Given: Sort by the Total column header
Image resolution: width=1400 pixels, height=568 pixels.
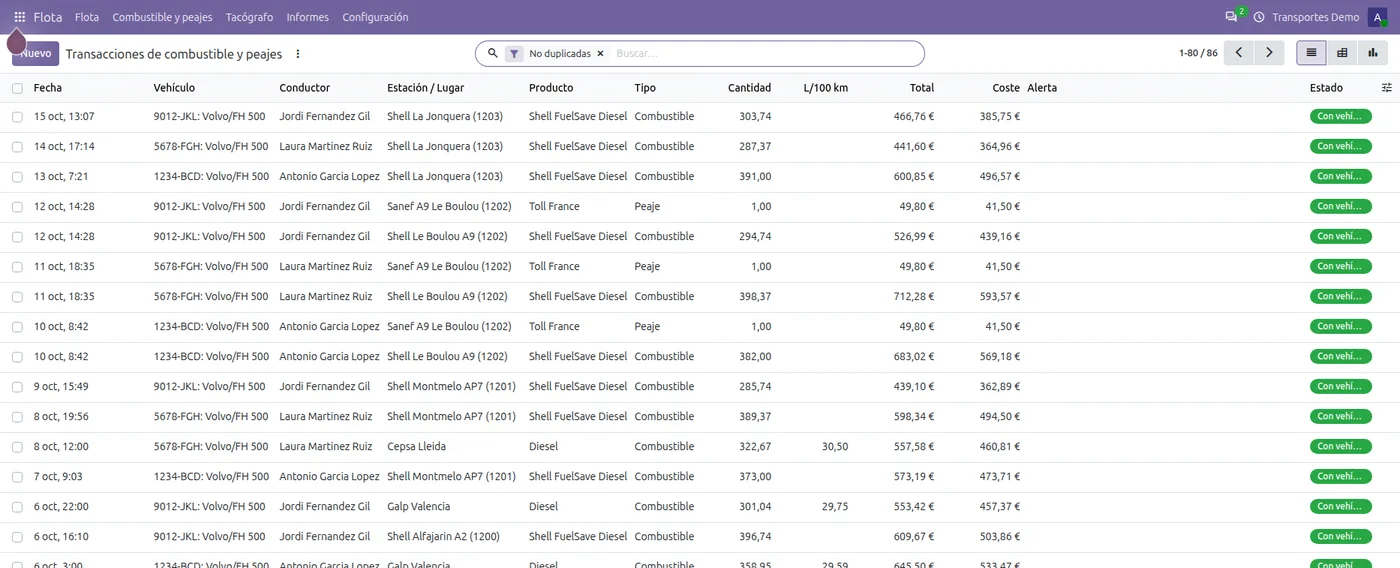Looking at the screenshot, I should tap(921, 88).
